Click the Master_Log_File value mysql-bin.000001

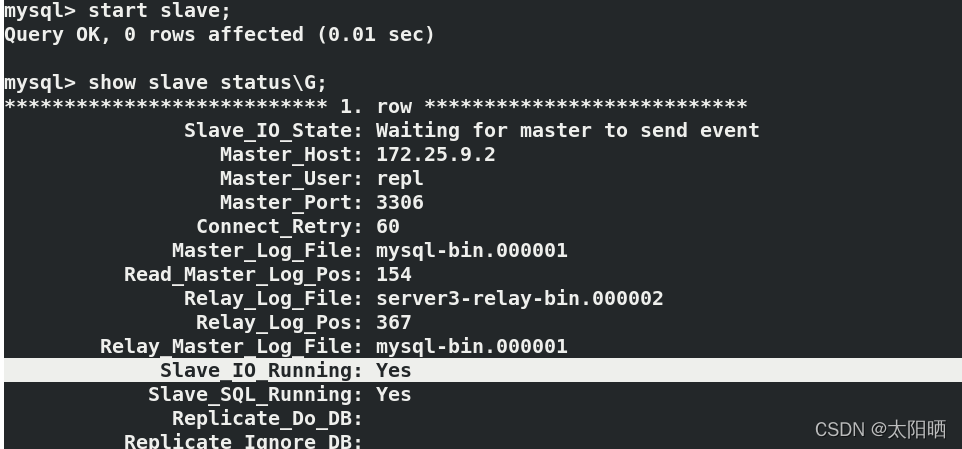point(472,250)
